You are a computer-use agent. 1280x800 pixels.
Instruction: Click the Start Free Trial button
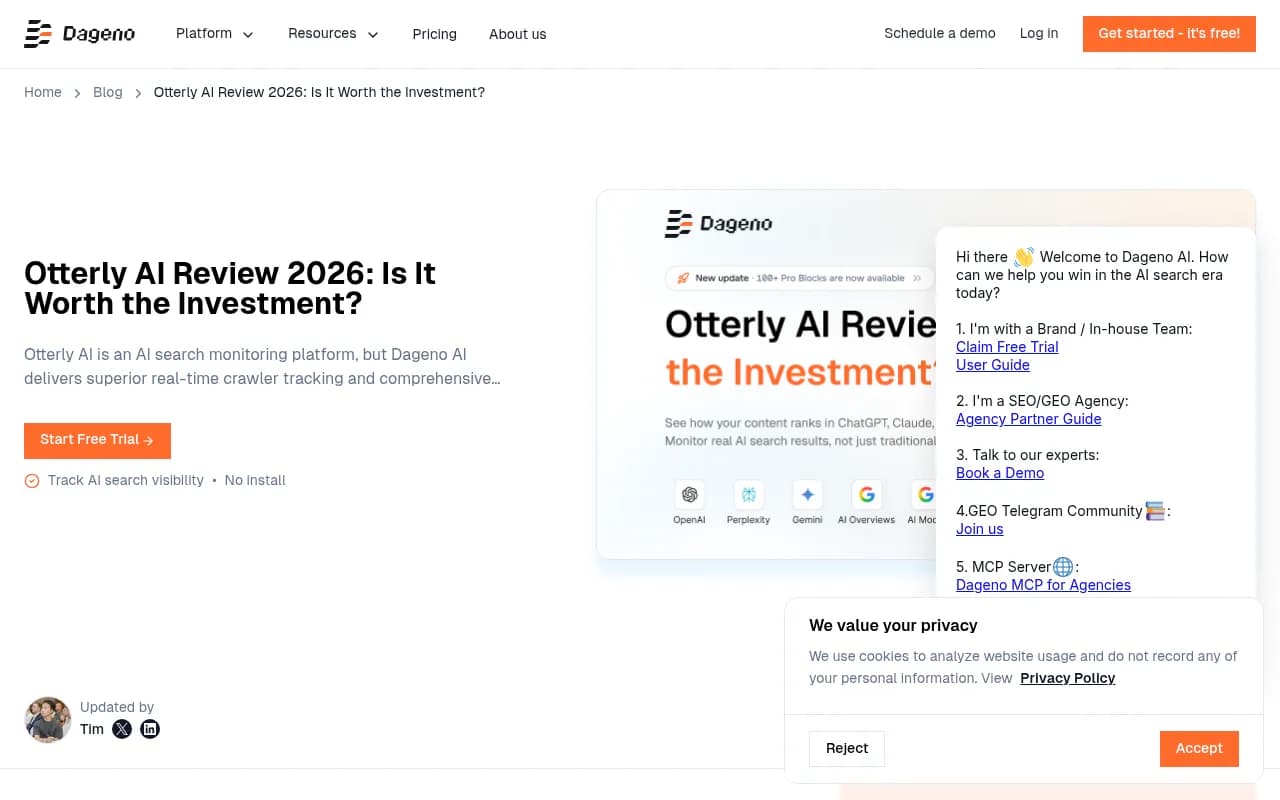pyautogui.click(x=97, y=440)
